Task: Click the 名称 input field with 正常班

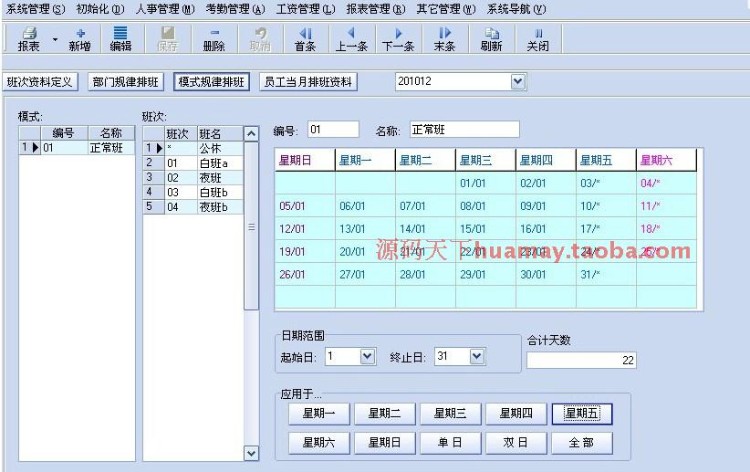Action: [464, 130]
